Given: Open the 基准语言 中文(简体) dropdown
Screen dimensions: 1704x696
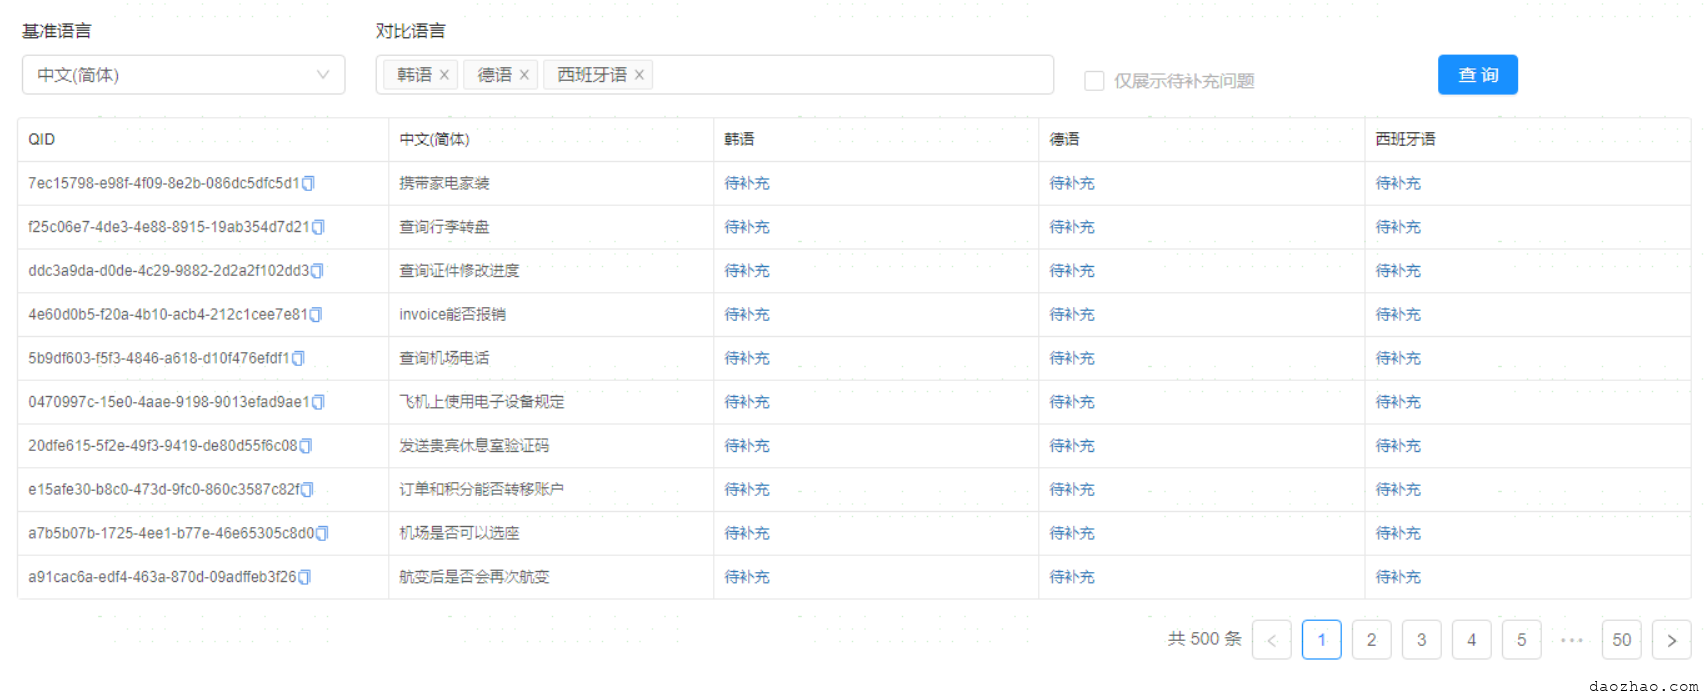Looking at the screenshot, I should coord(184,75).
